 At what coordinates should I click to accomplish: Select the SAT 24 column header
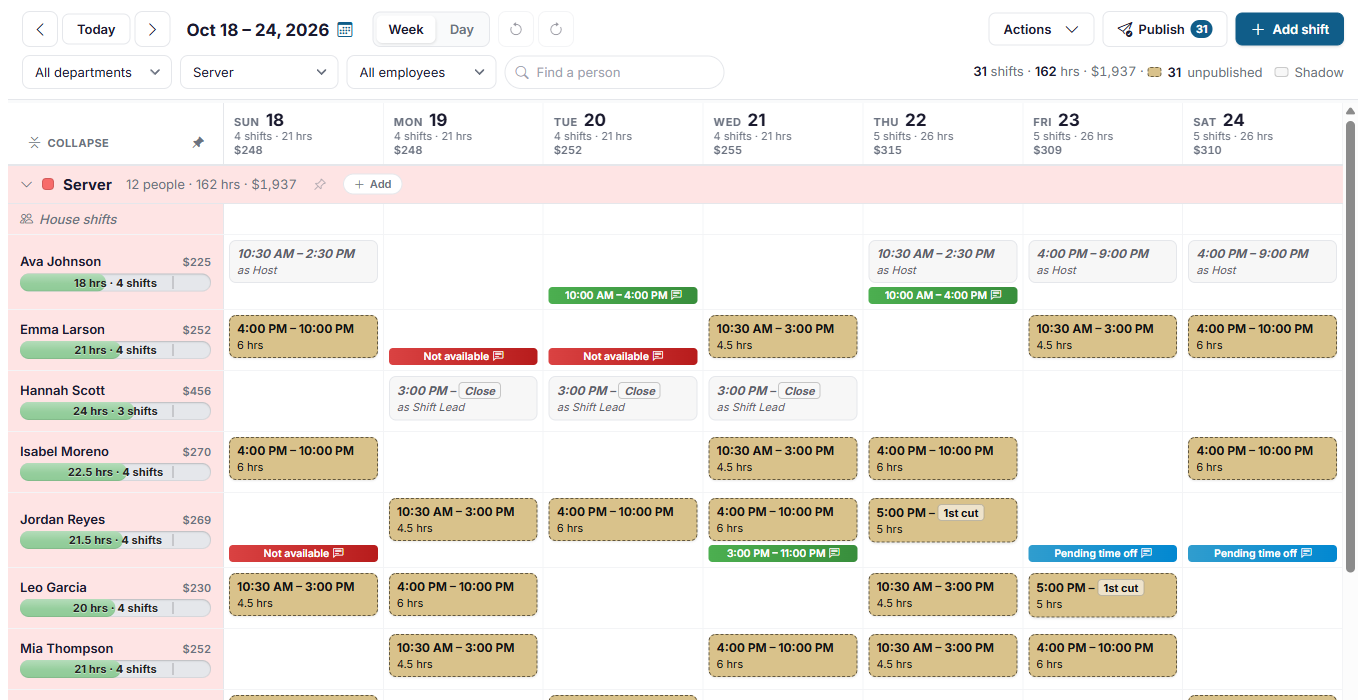point(1262,134)
